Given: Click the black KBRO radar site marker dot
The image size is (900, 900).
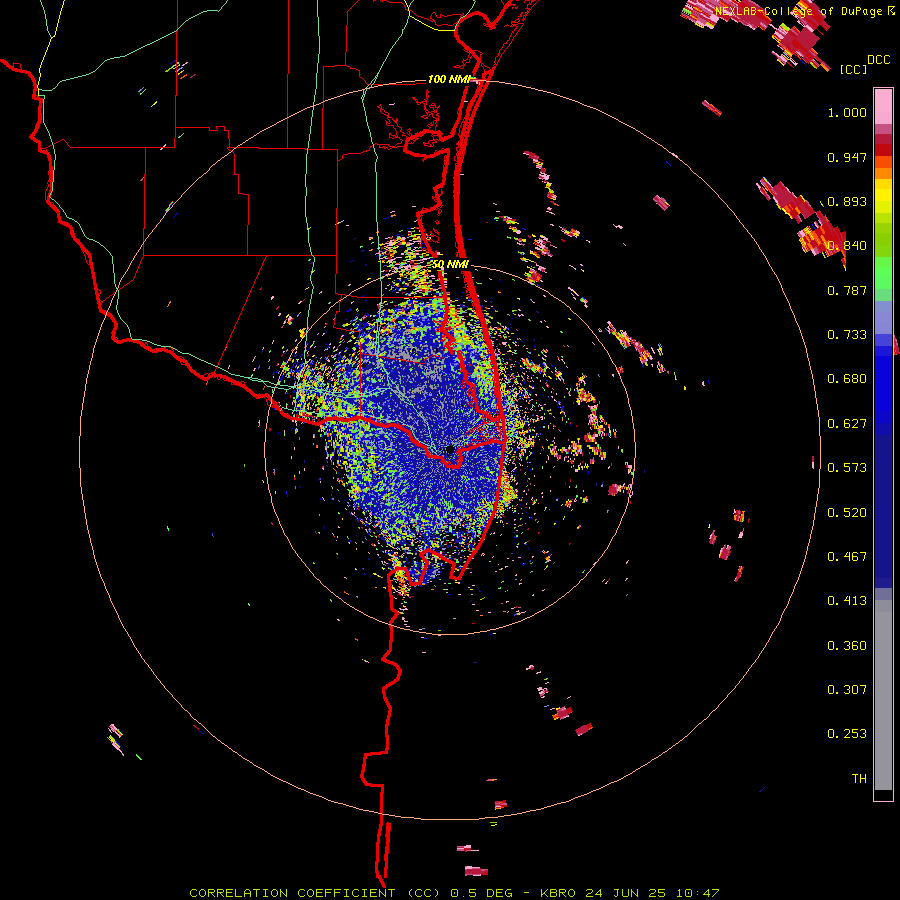Looking at the screenshot, I should click(450, 449).
